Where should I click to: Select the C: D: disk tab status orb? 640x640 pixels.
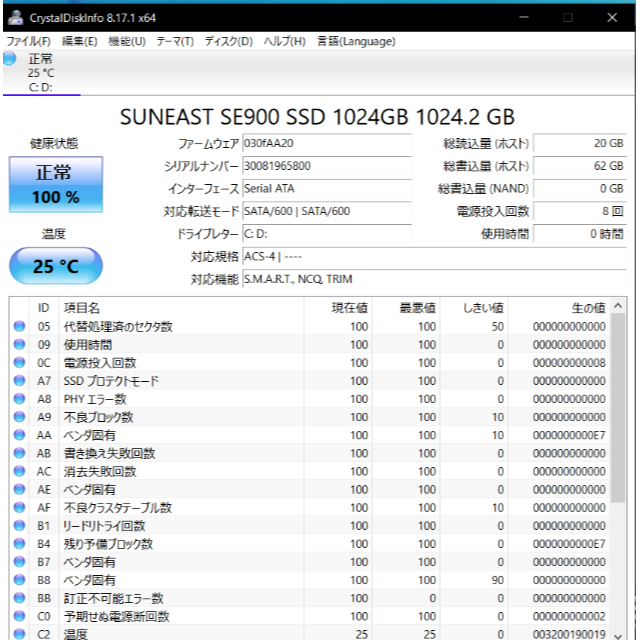(10, 58)
